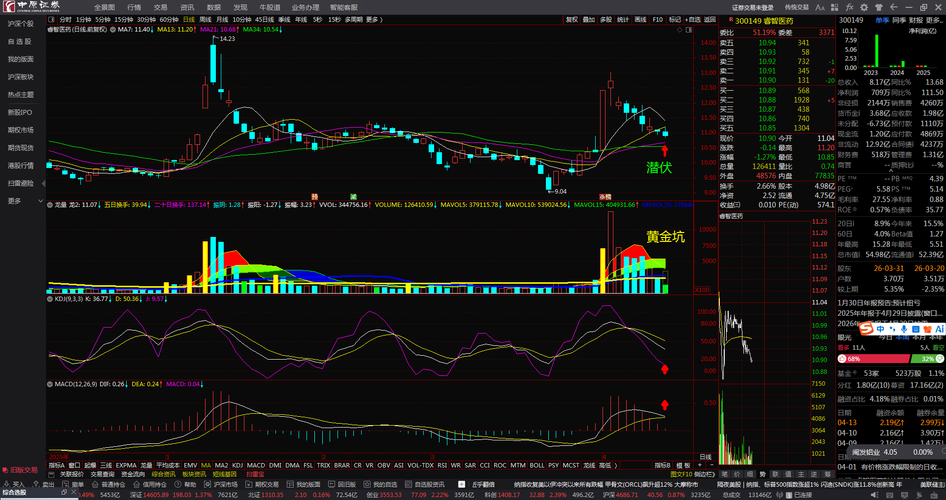The height and width of the screenshot is (500, 946).
Task: Toggle the 叠加 overlay button
Action: click(x=589, y=20)
